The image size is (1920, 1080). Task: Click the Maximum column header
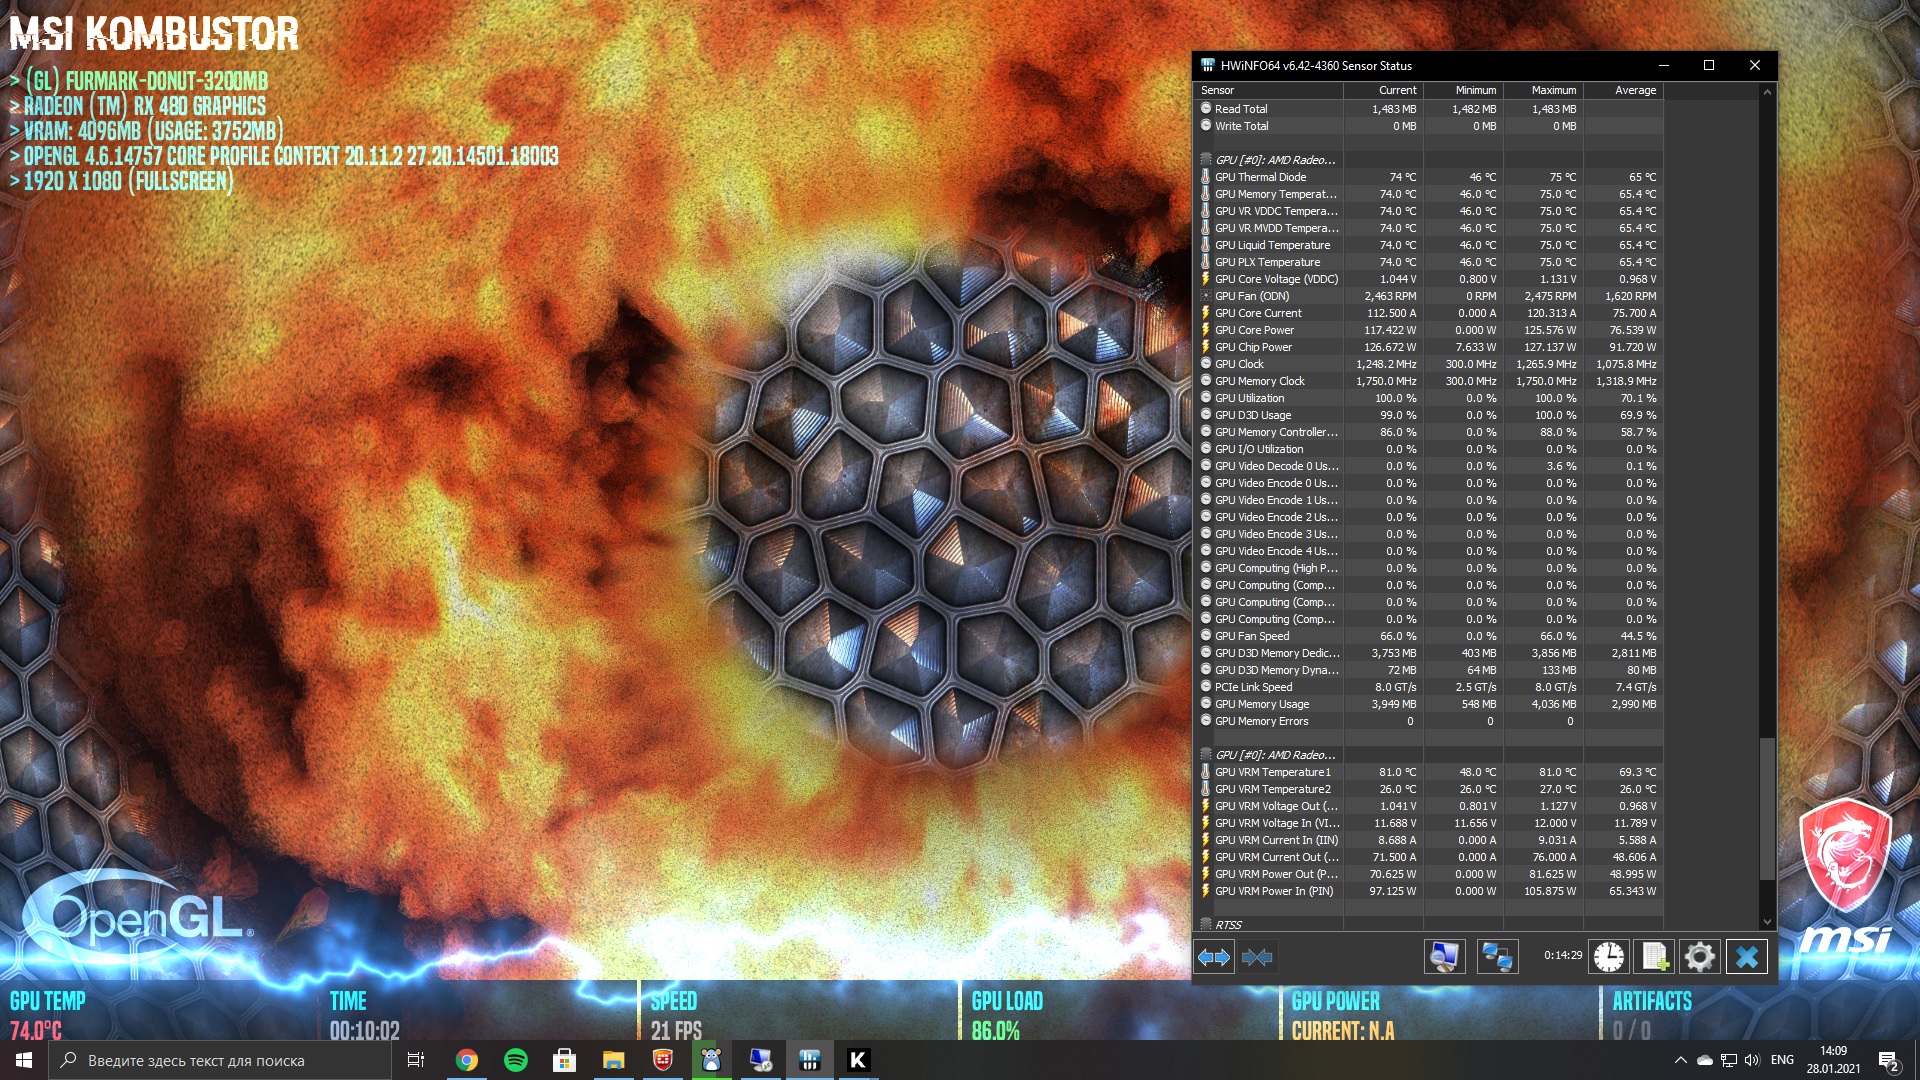[x=1553, y=90]
